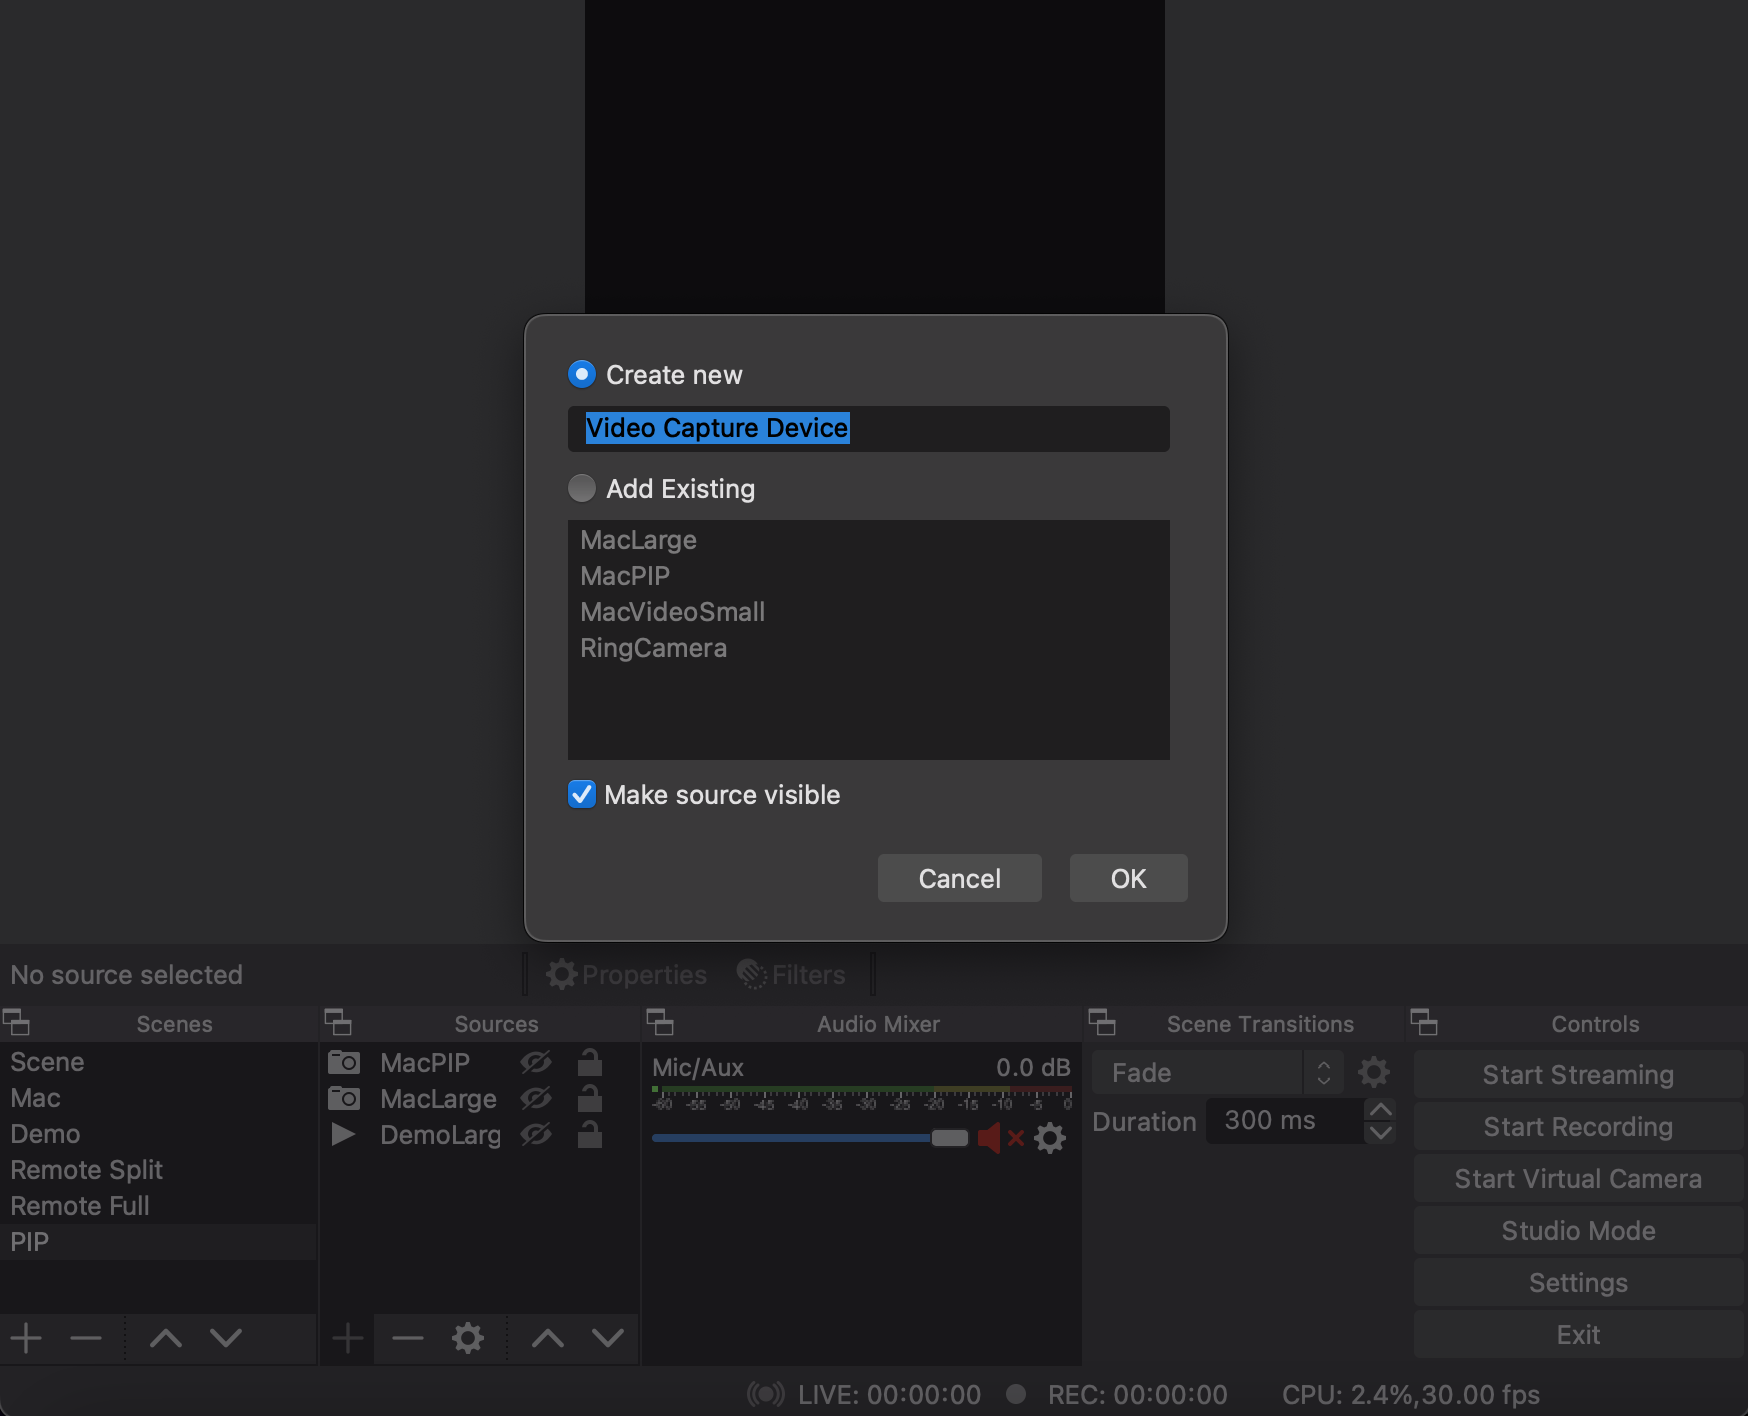Screen dimensions: 1748x1416
Task: Show the MacPIP source via eye
Action: (536, 1062)
